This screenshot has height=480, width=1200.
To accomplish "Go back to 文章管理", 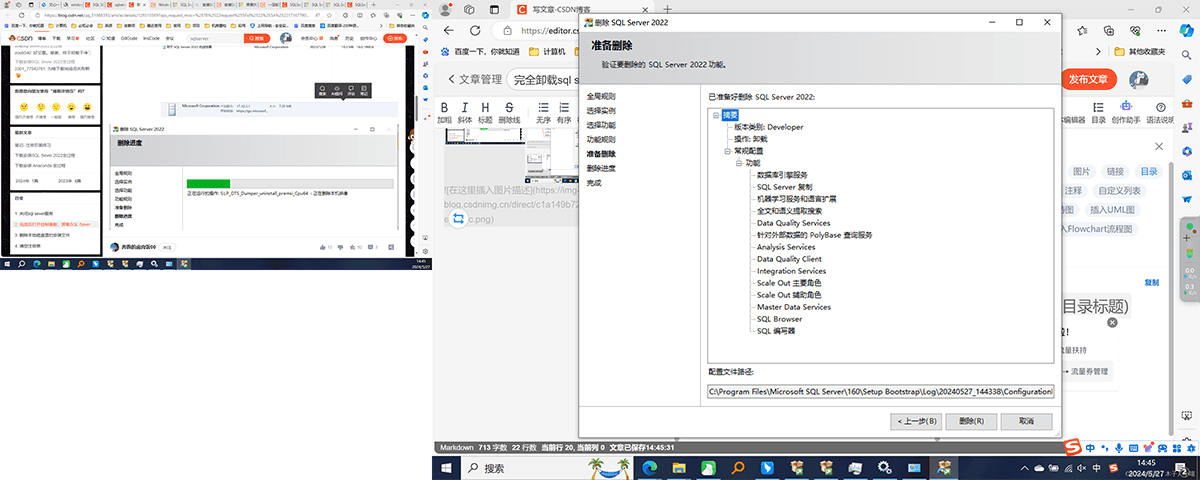I will [475, 79].
